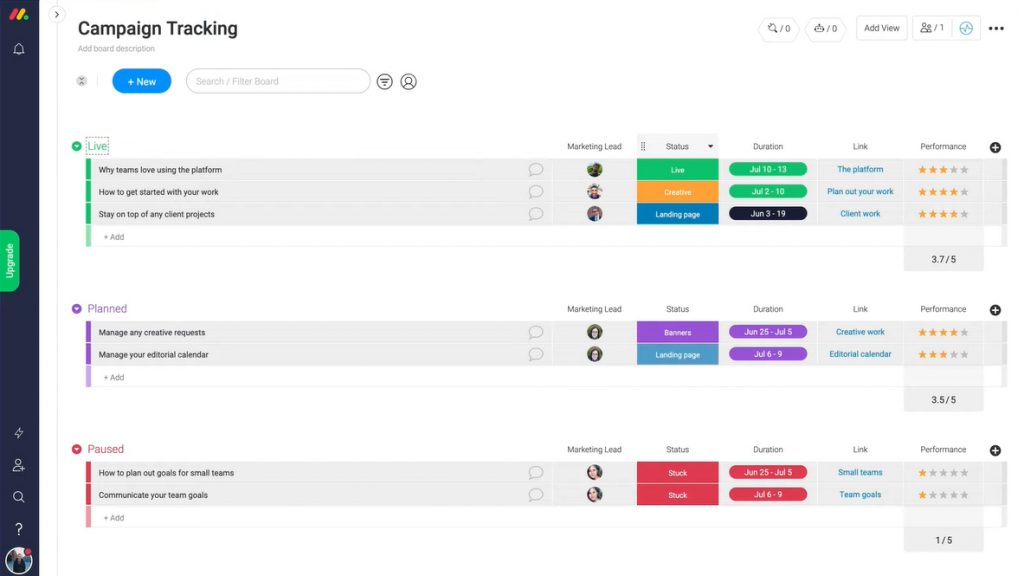Viewport: 1024px width, 576px height.
Task: Click the green Live status label
Action: (677, 169)
